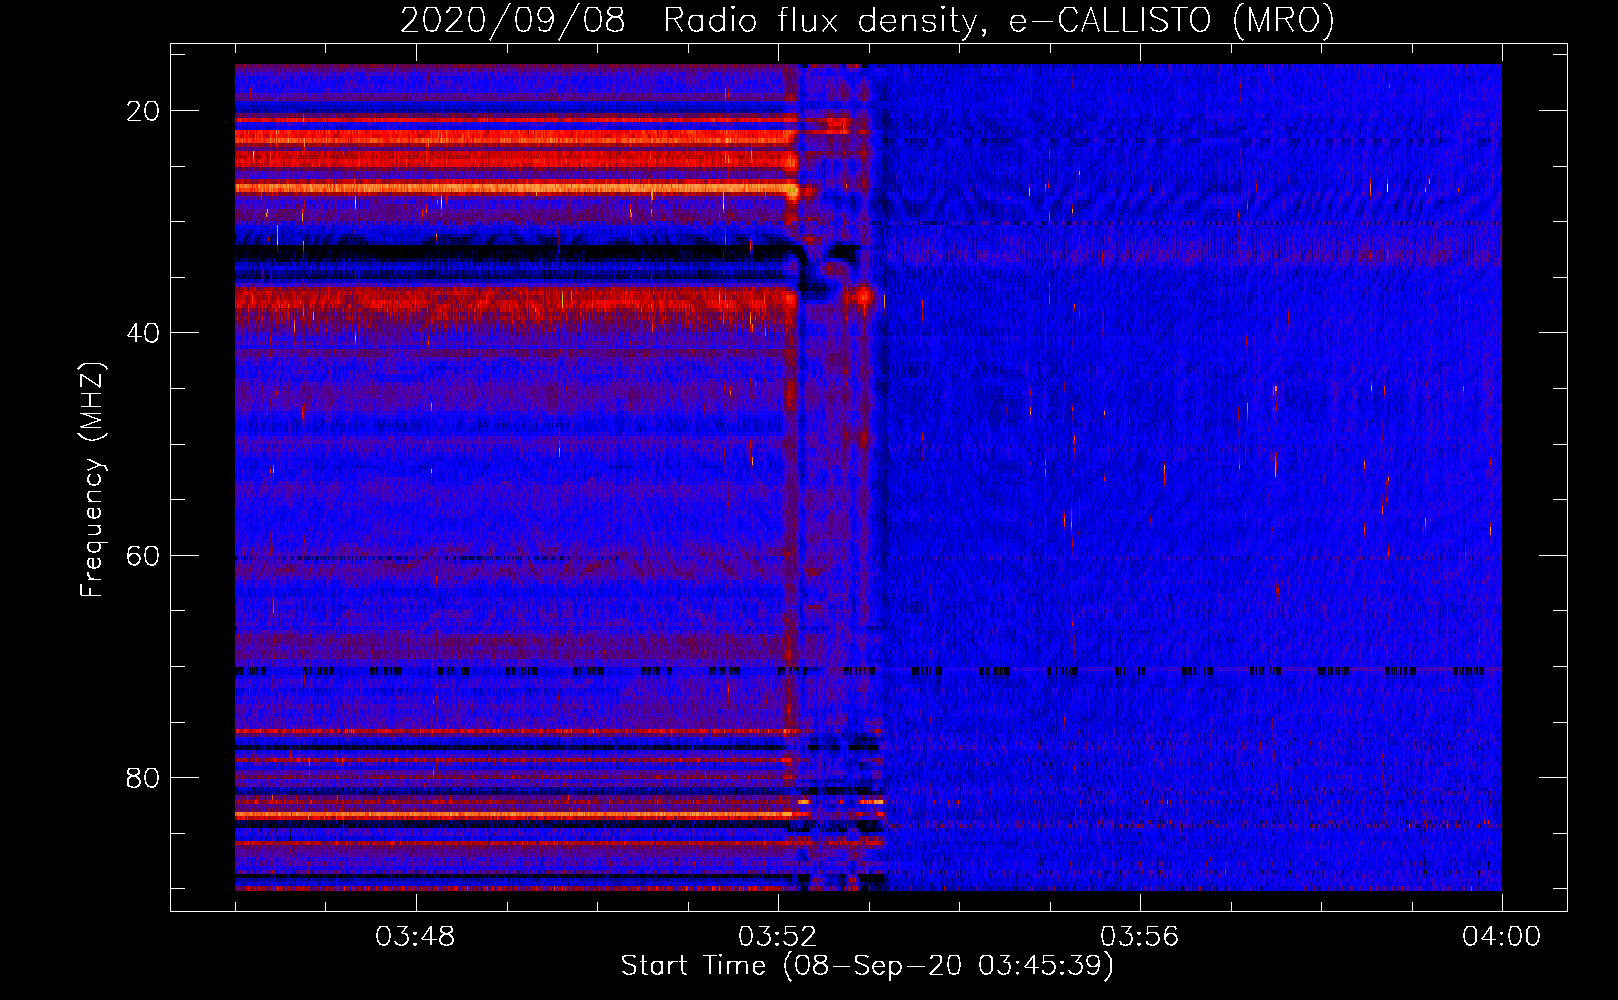Click the 40 frequency tick label
1618x1000 pixels.
143,333
